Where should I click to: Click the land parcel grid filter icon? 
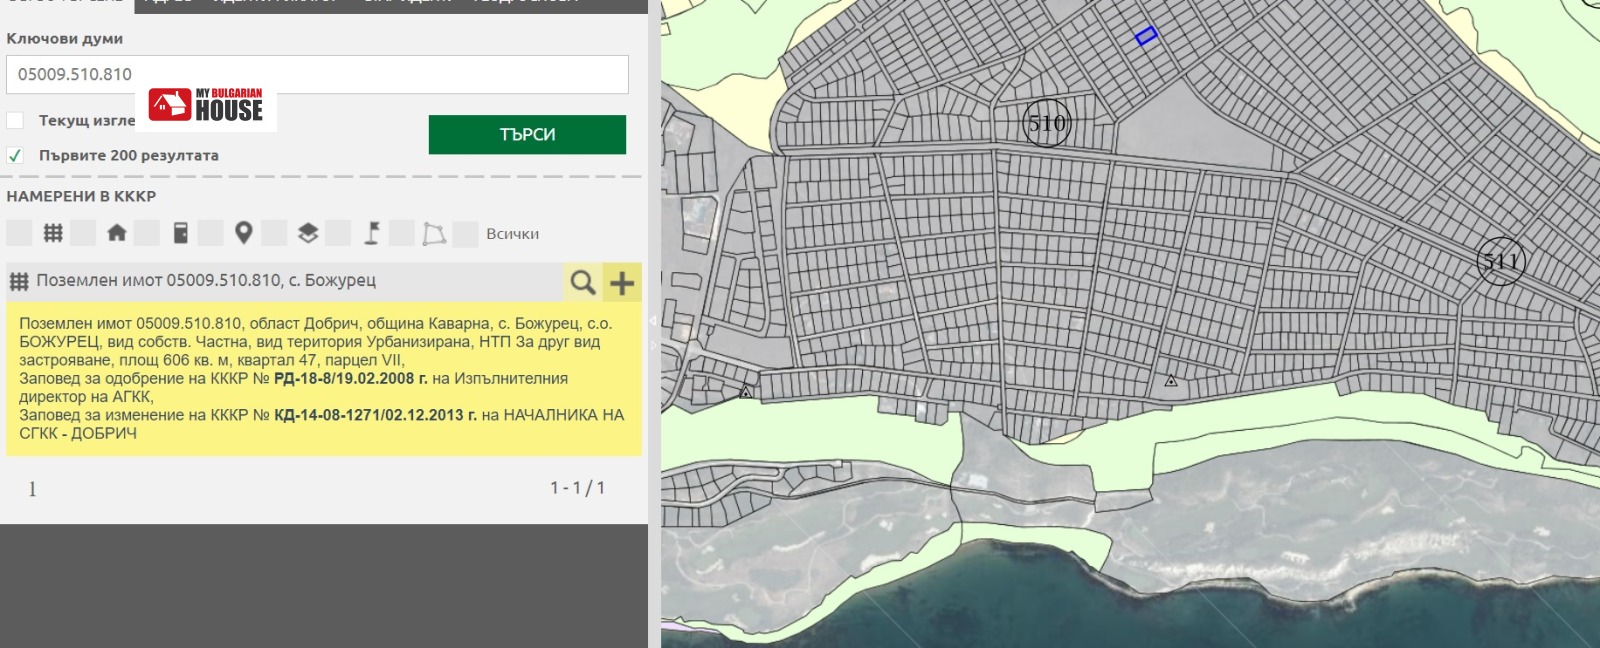coord(53,233)
